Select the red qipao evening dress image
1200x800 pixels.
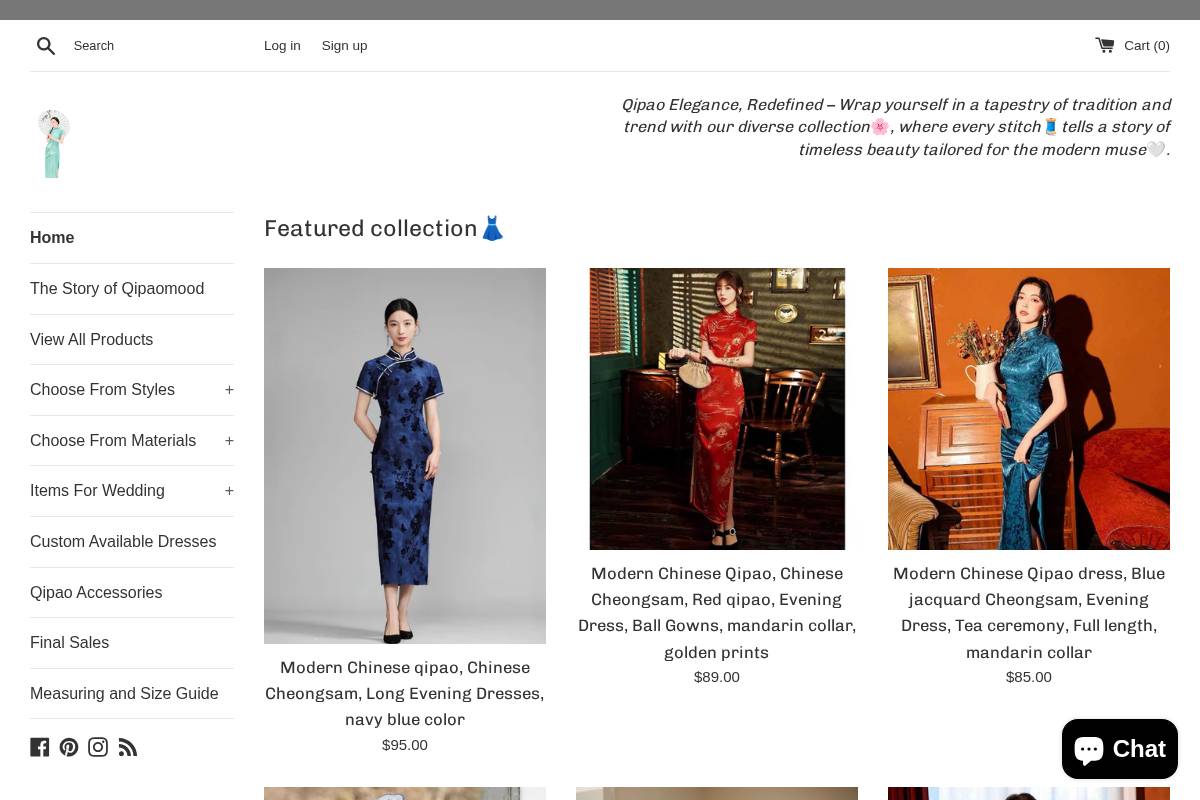(x=716, y=408)
